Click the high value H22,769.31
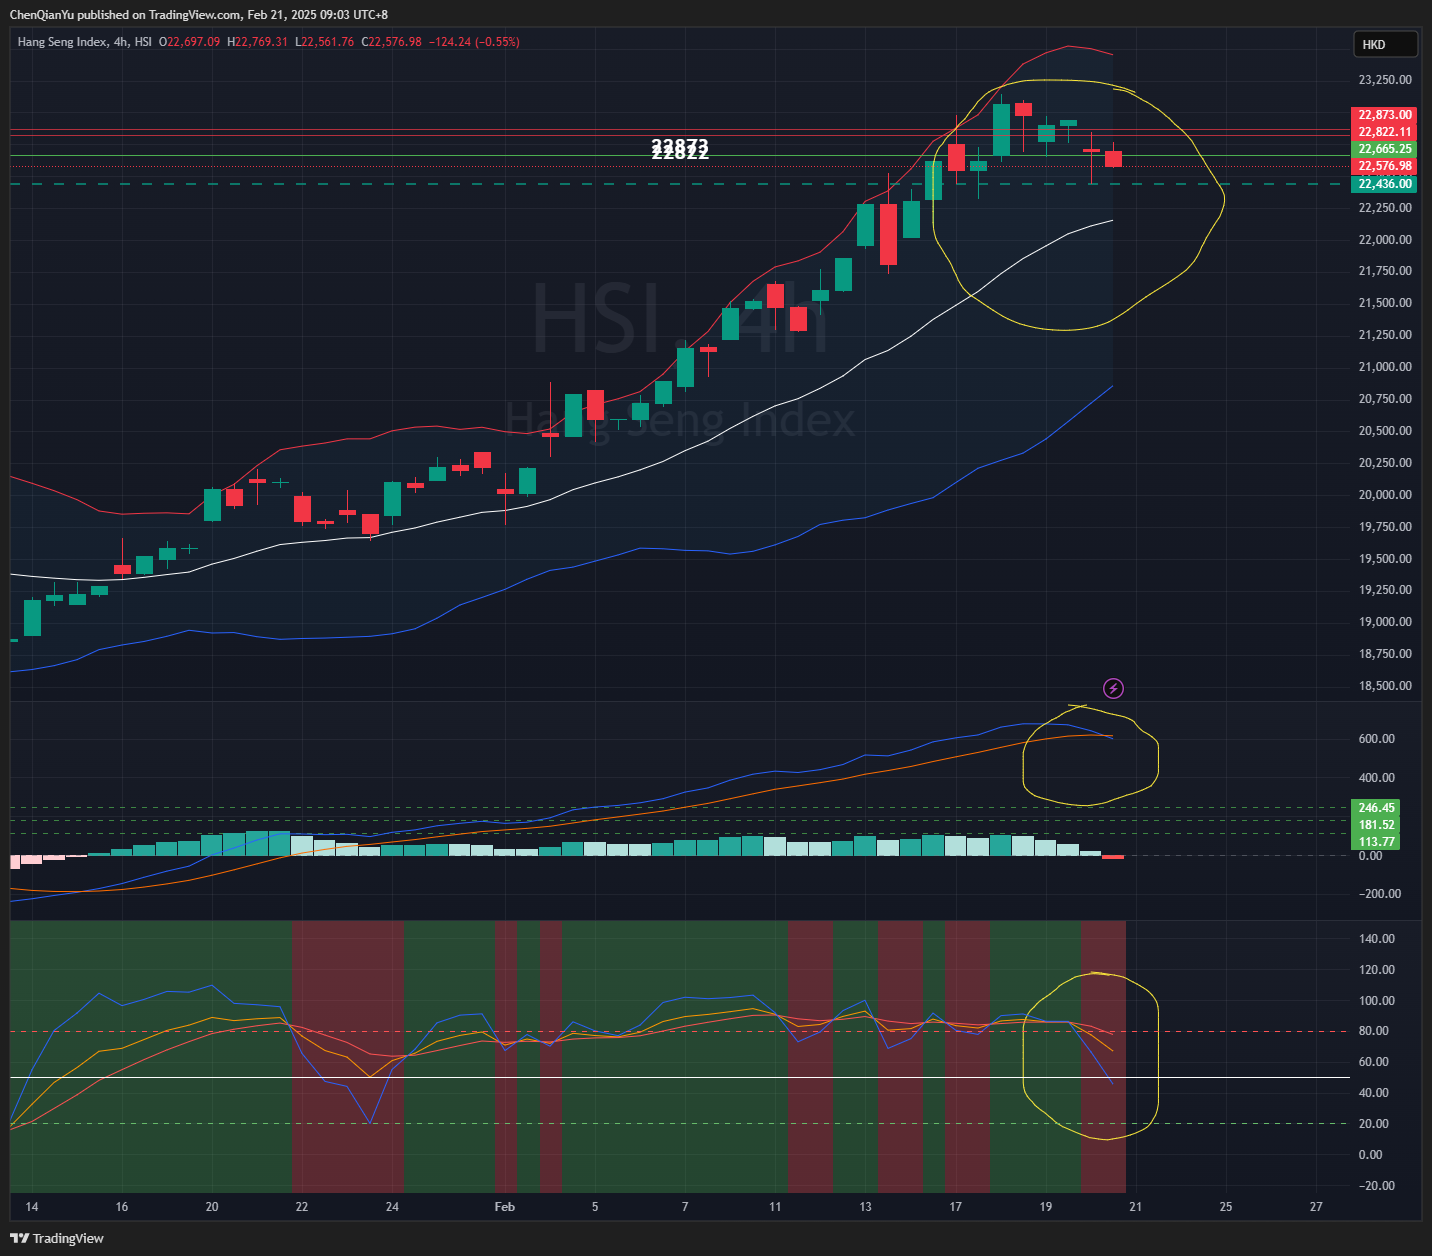Viewport: 1432px width, 1256px height. [257, 42]
